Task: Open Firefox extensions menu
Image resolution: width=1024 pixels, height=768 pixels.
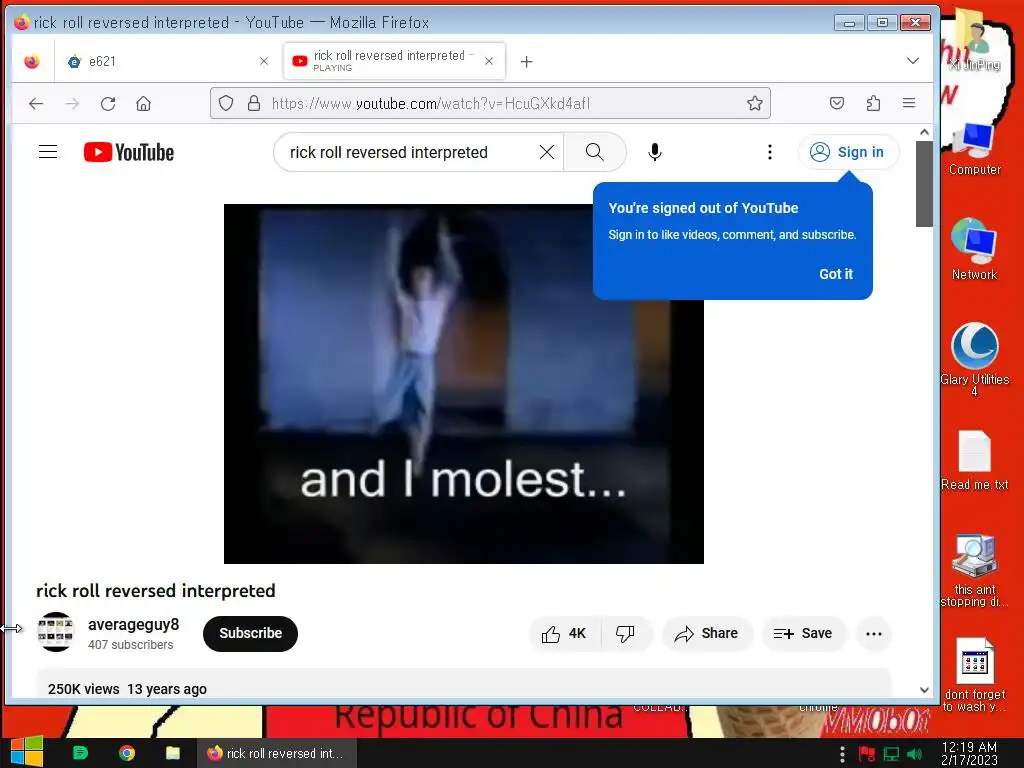Action: tap(873, 103)
